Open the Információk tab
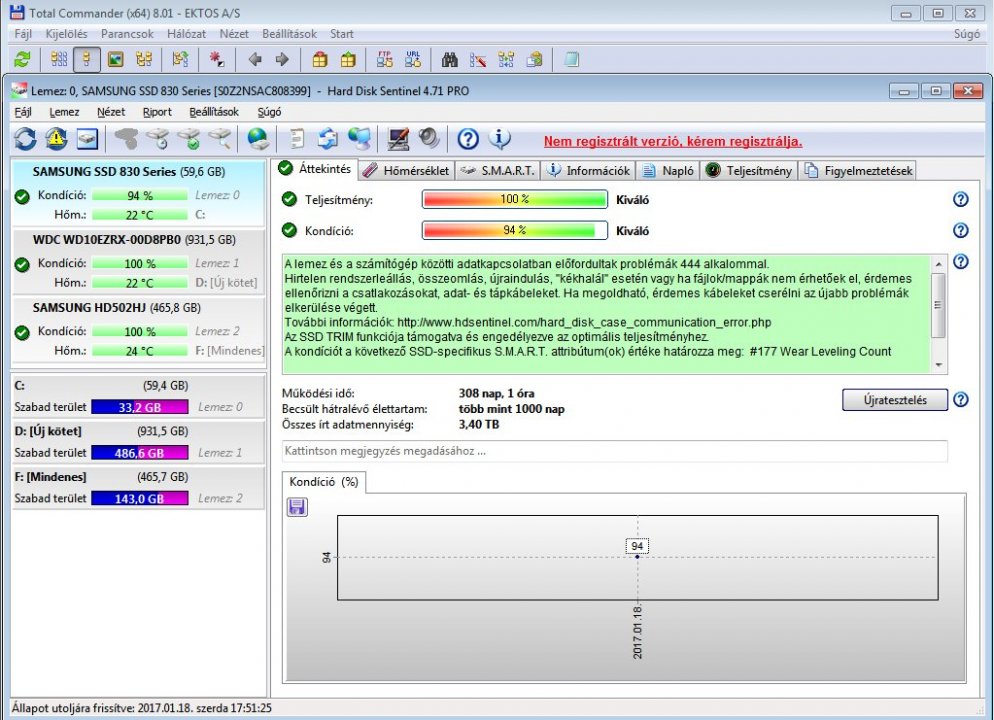Image resolution: width=994 pixels, height=720 pixels. pyautogui.click(x=589, y=170)
